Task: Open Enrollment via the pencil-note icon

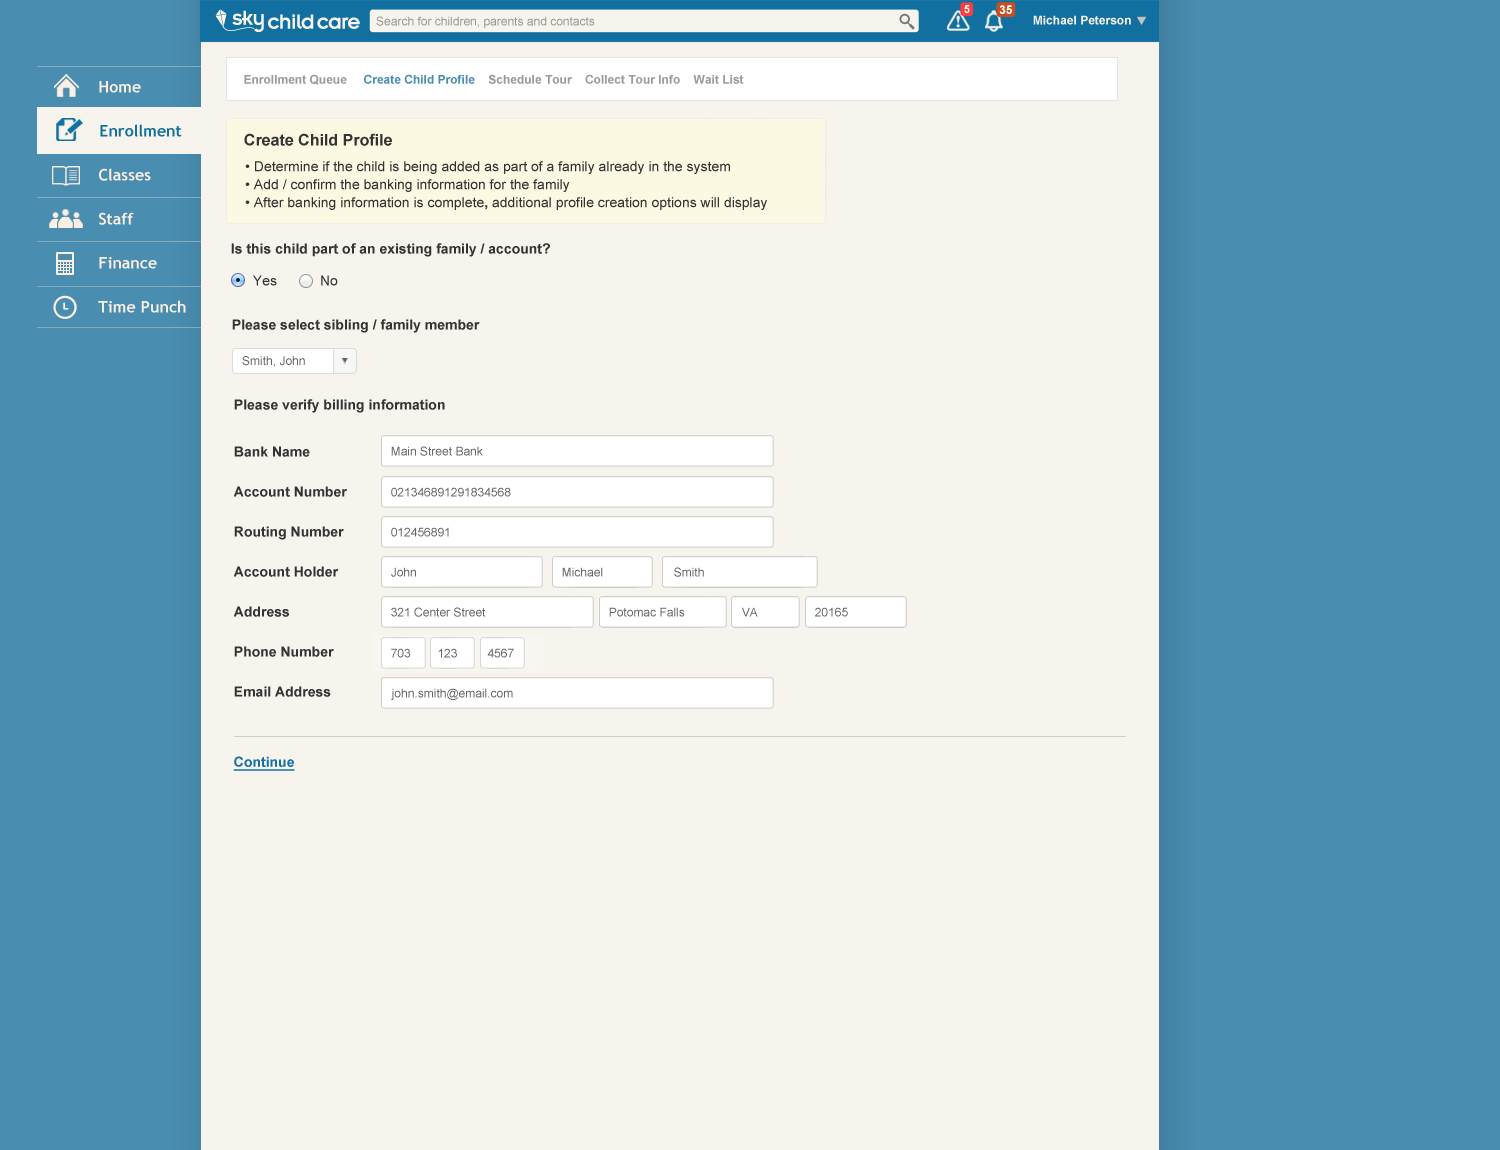Action: point(68,130)
